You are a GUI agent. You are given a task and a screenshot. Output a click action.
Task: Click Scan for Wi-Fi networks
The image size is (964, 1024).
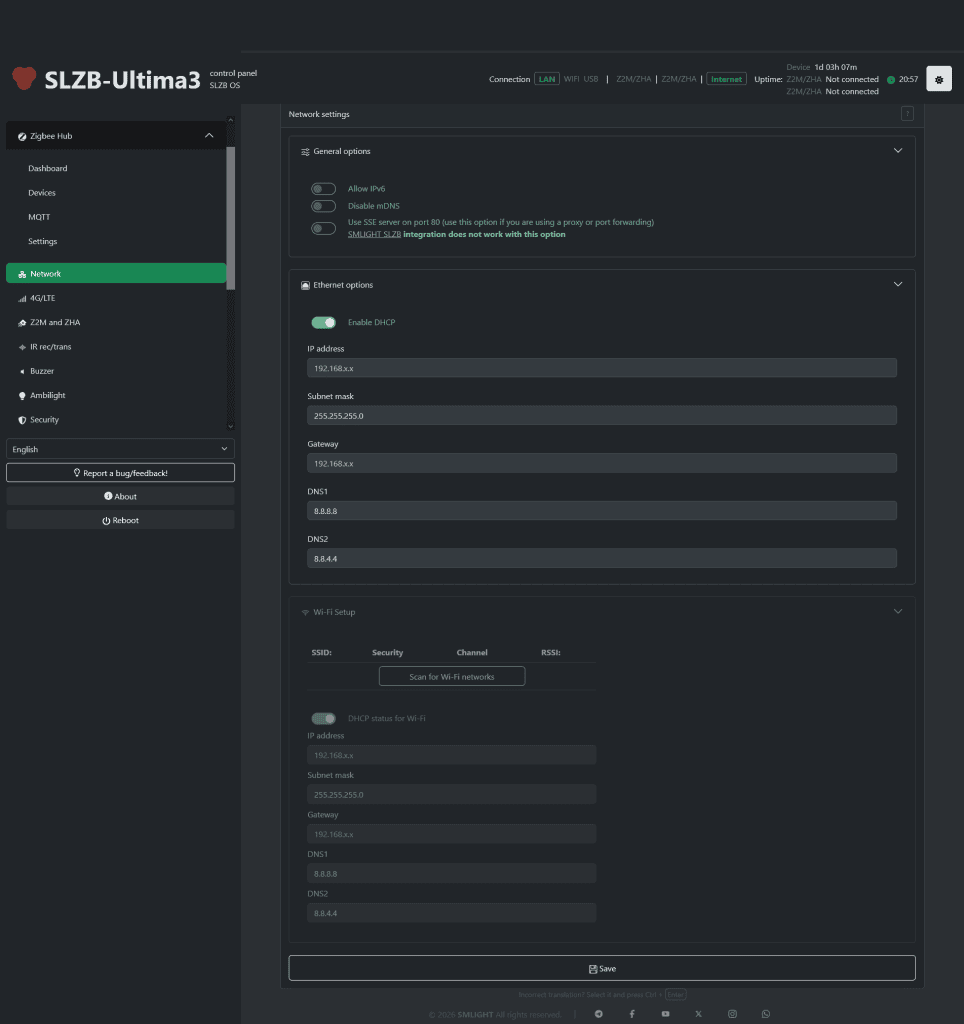tap(452, 677)
